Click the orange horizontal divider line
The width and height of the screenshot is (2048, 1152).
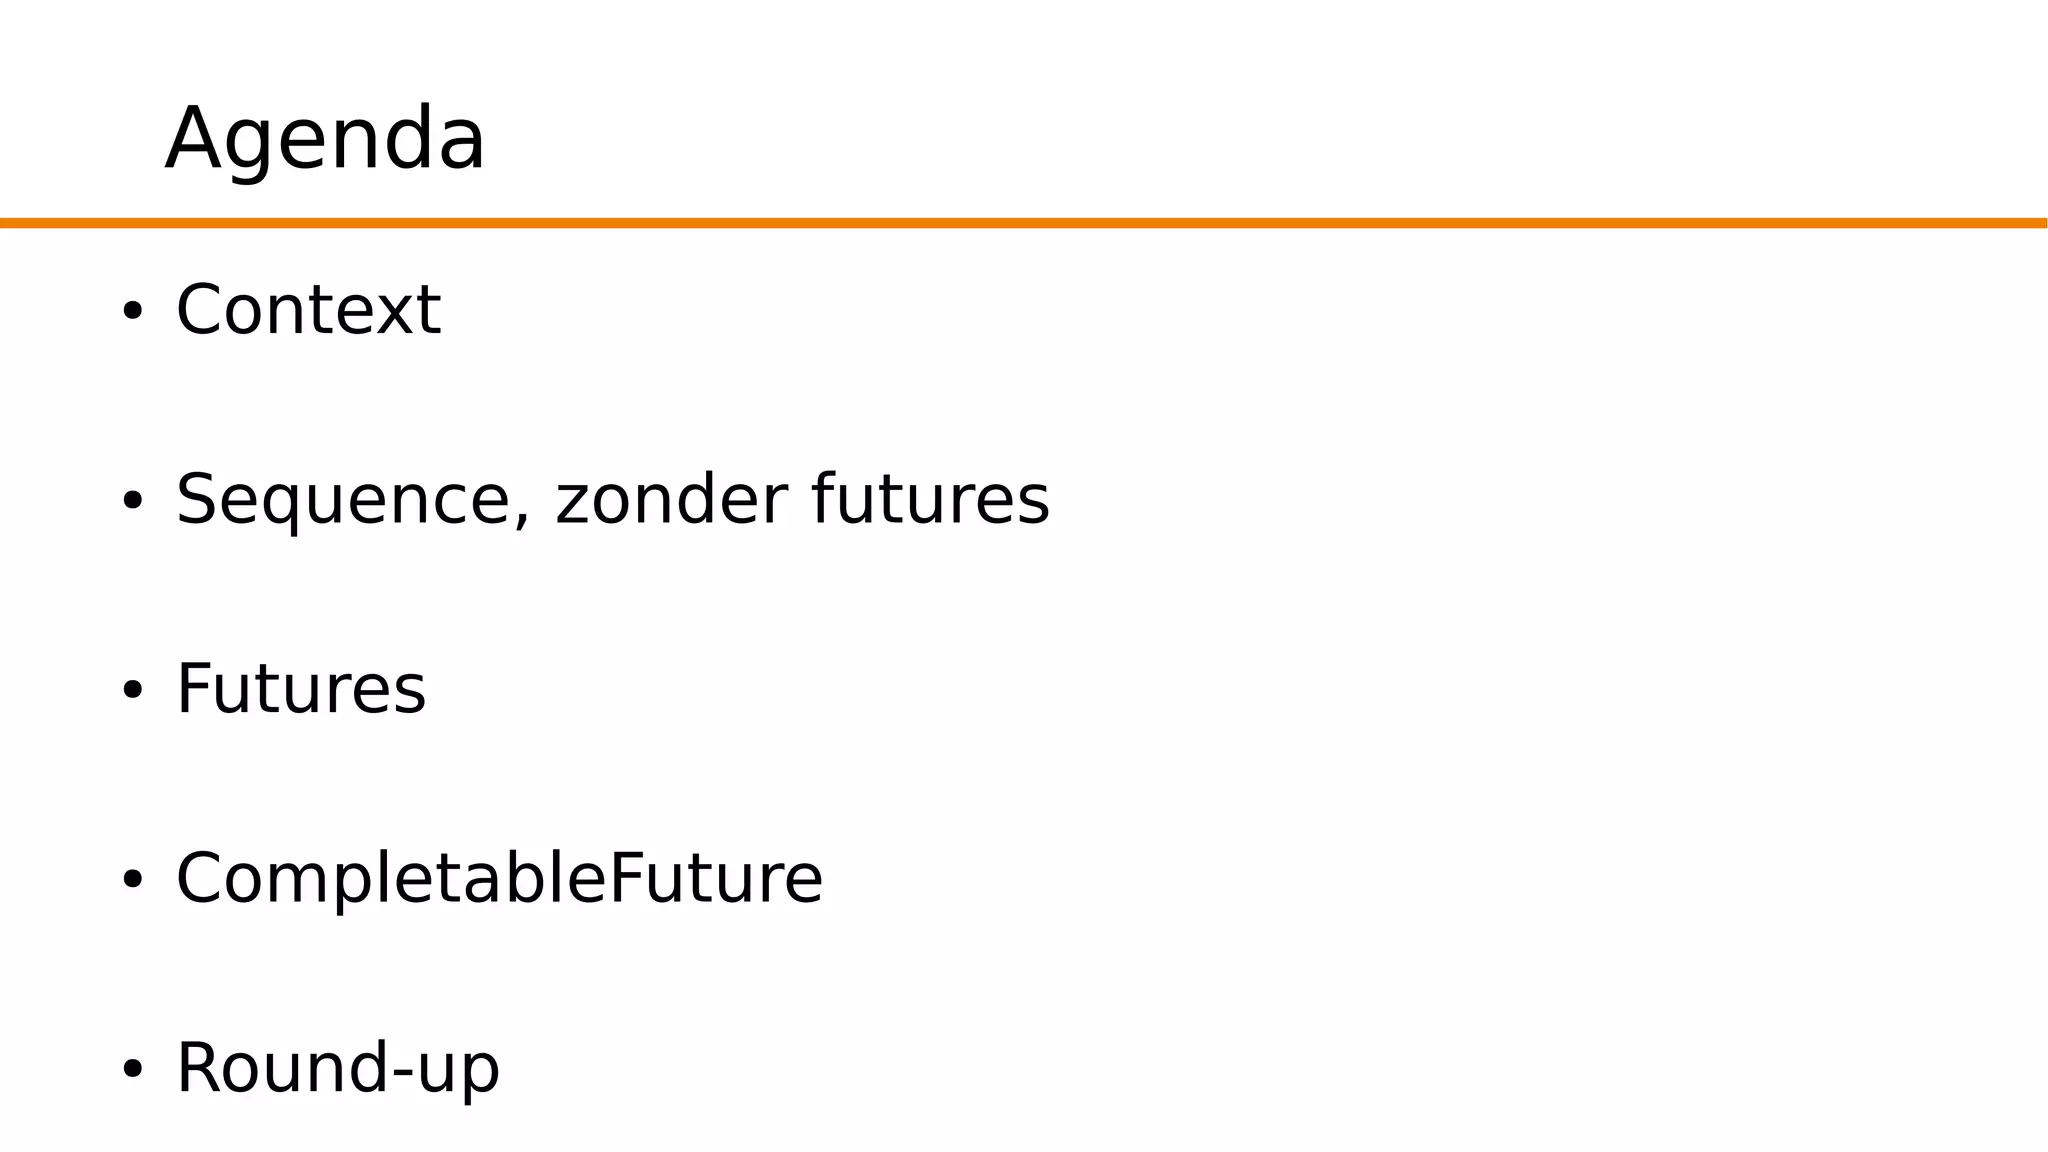[1024, 223]
